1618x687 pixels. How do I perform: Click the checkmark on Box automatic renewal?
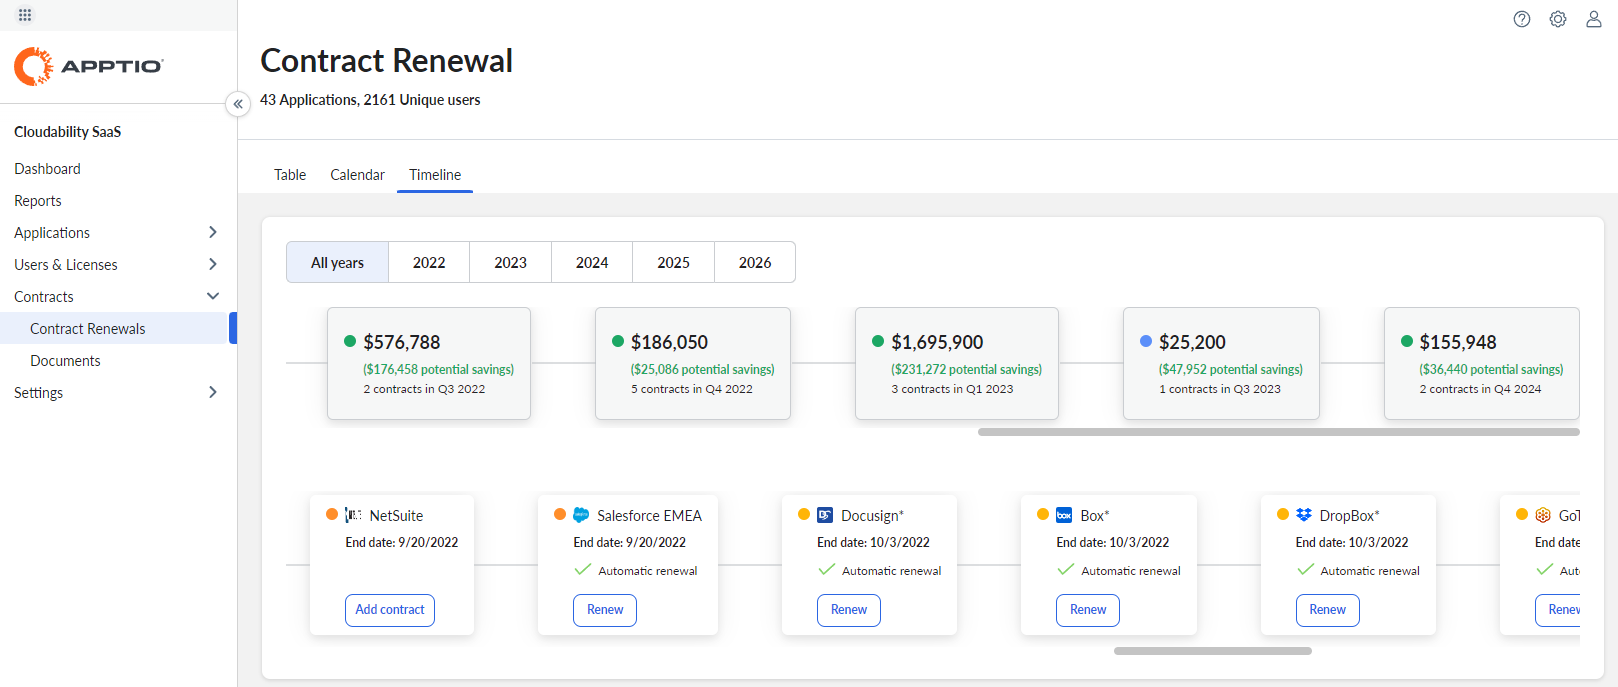1066,570
